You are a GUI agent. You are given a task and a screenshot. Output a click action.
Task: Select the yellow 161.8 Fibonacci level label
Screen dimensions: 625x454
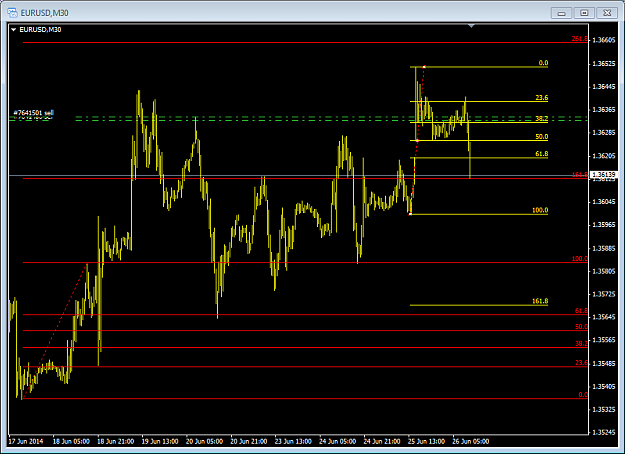[540, 301]
